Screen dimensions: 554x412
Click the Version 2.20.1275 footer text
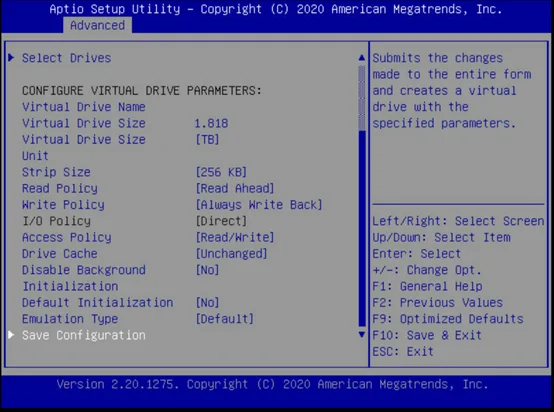272,384
